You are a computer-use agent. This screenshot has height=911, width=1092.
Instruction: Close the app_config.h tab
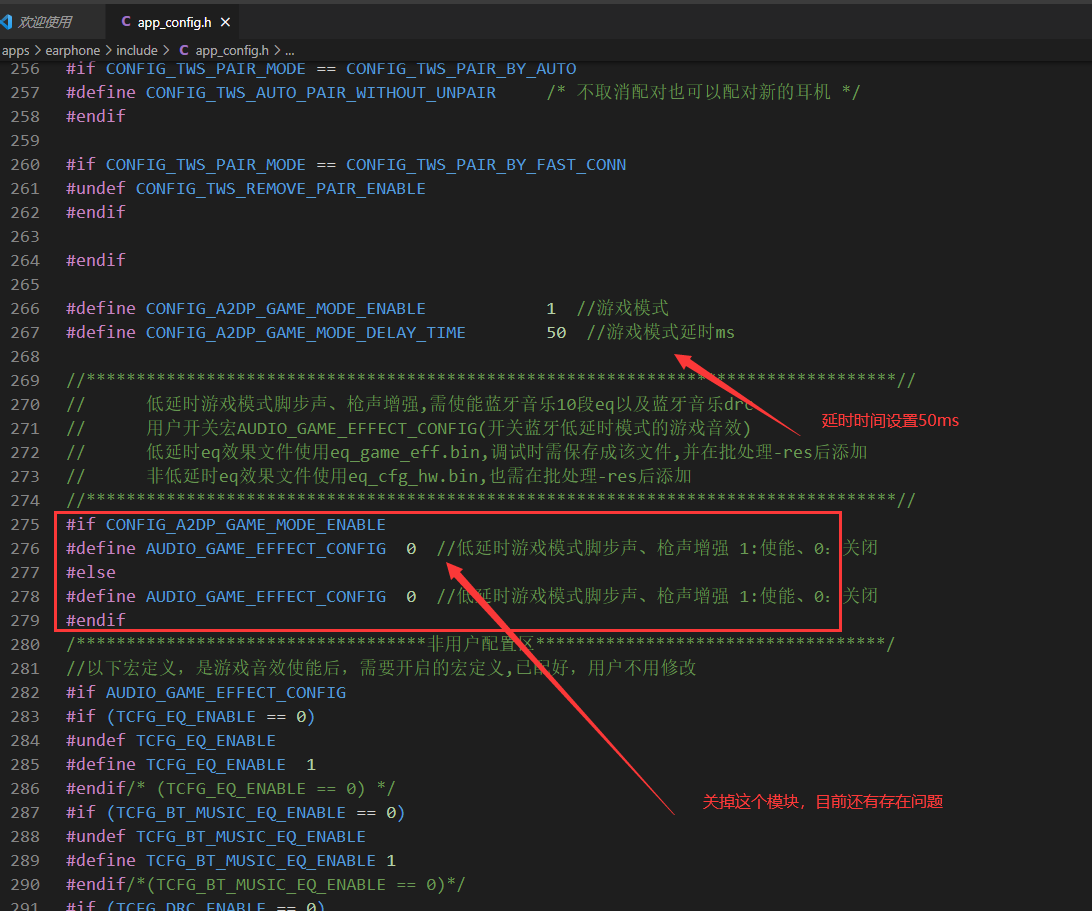click(x=226, y=22)
